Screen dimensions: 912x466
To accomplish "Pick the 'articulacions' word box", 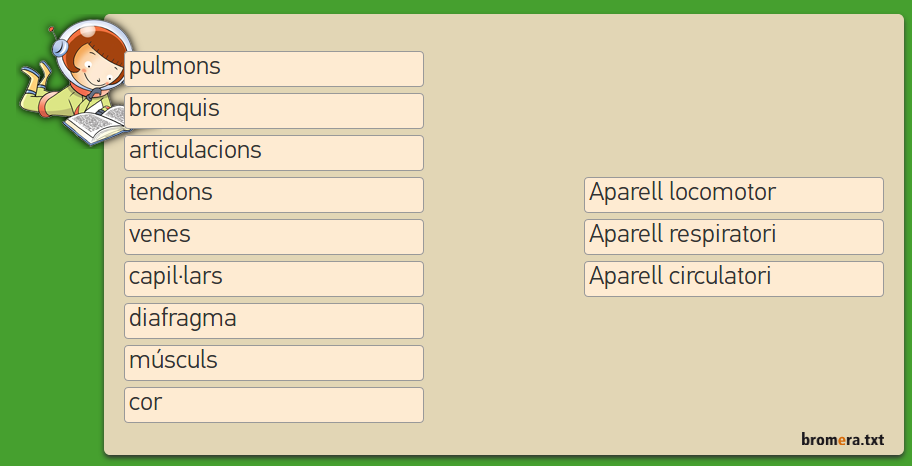I will (x=273, y=153).
